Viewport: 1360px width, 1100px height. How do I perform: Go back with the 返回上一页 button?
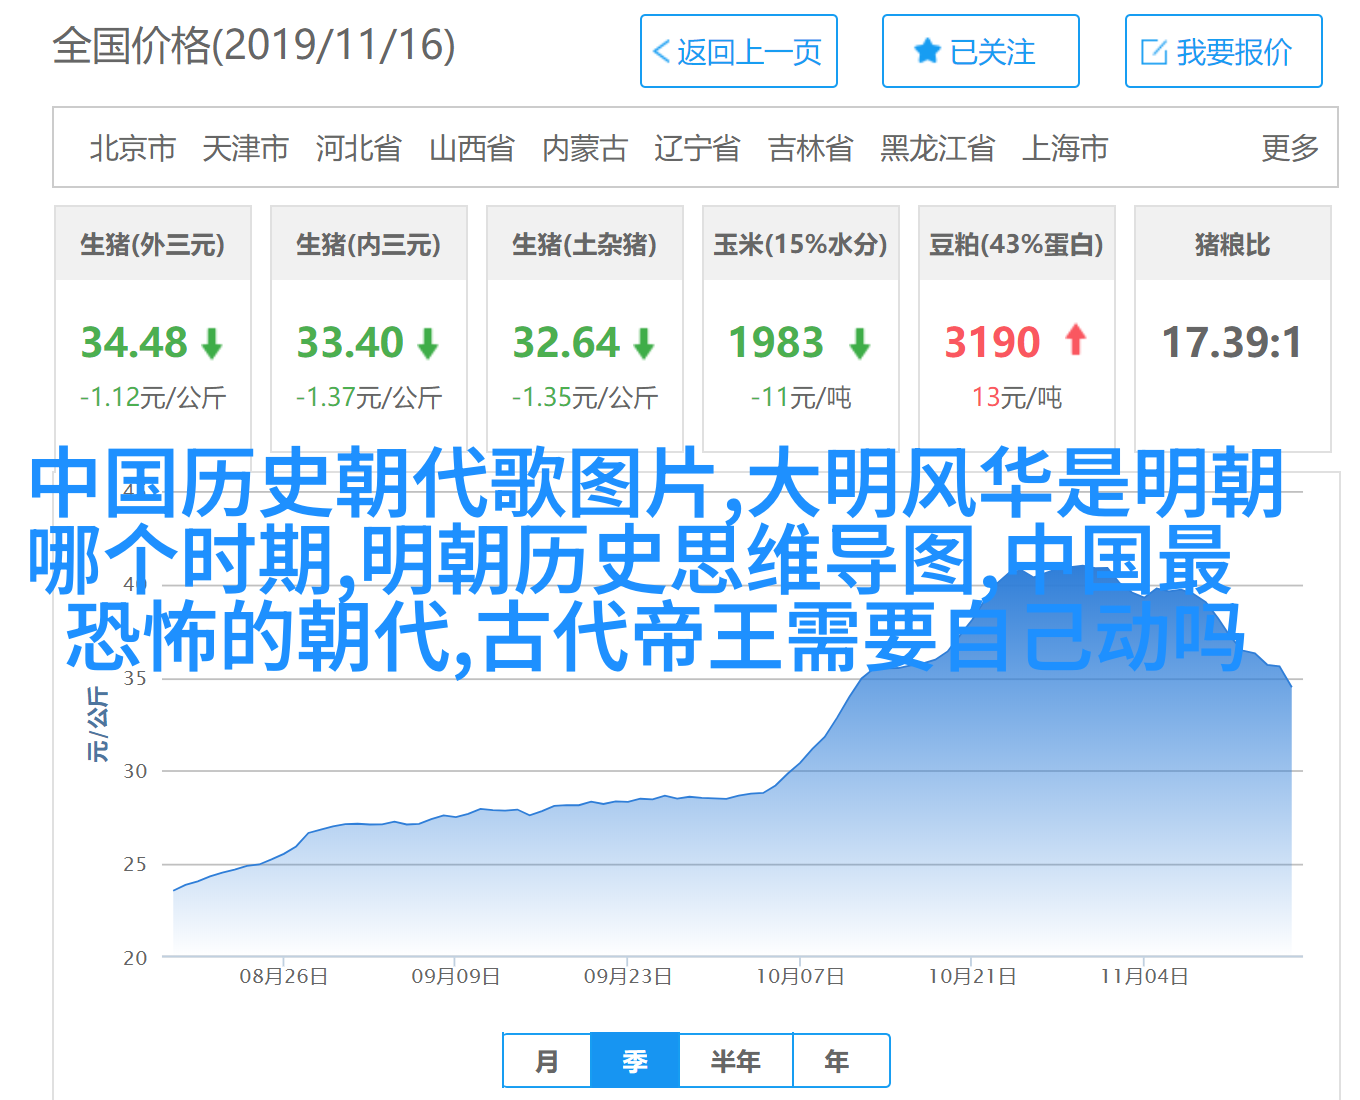(739, 51)
